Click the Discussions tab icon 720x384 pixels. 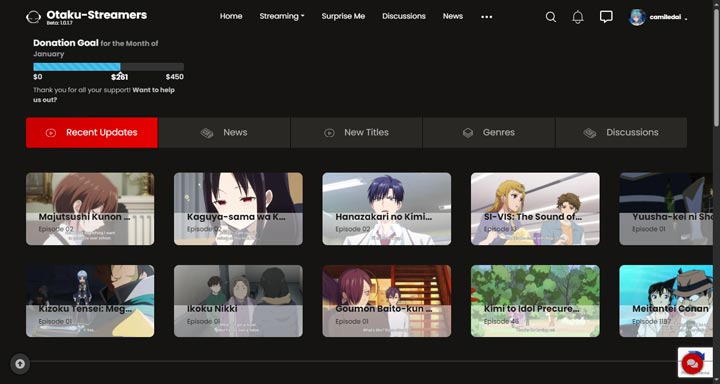[x=590, y=133]
